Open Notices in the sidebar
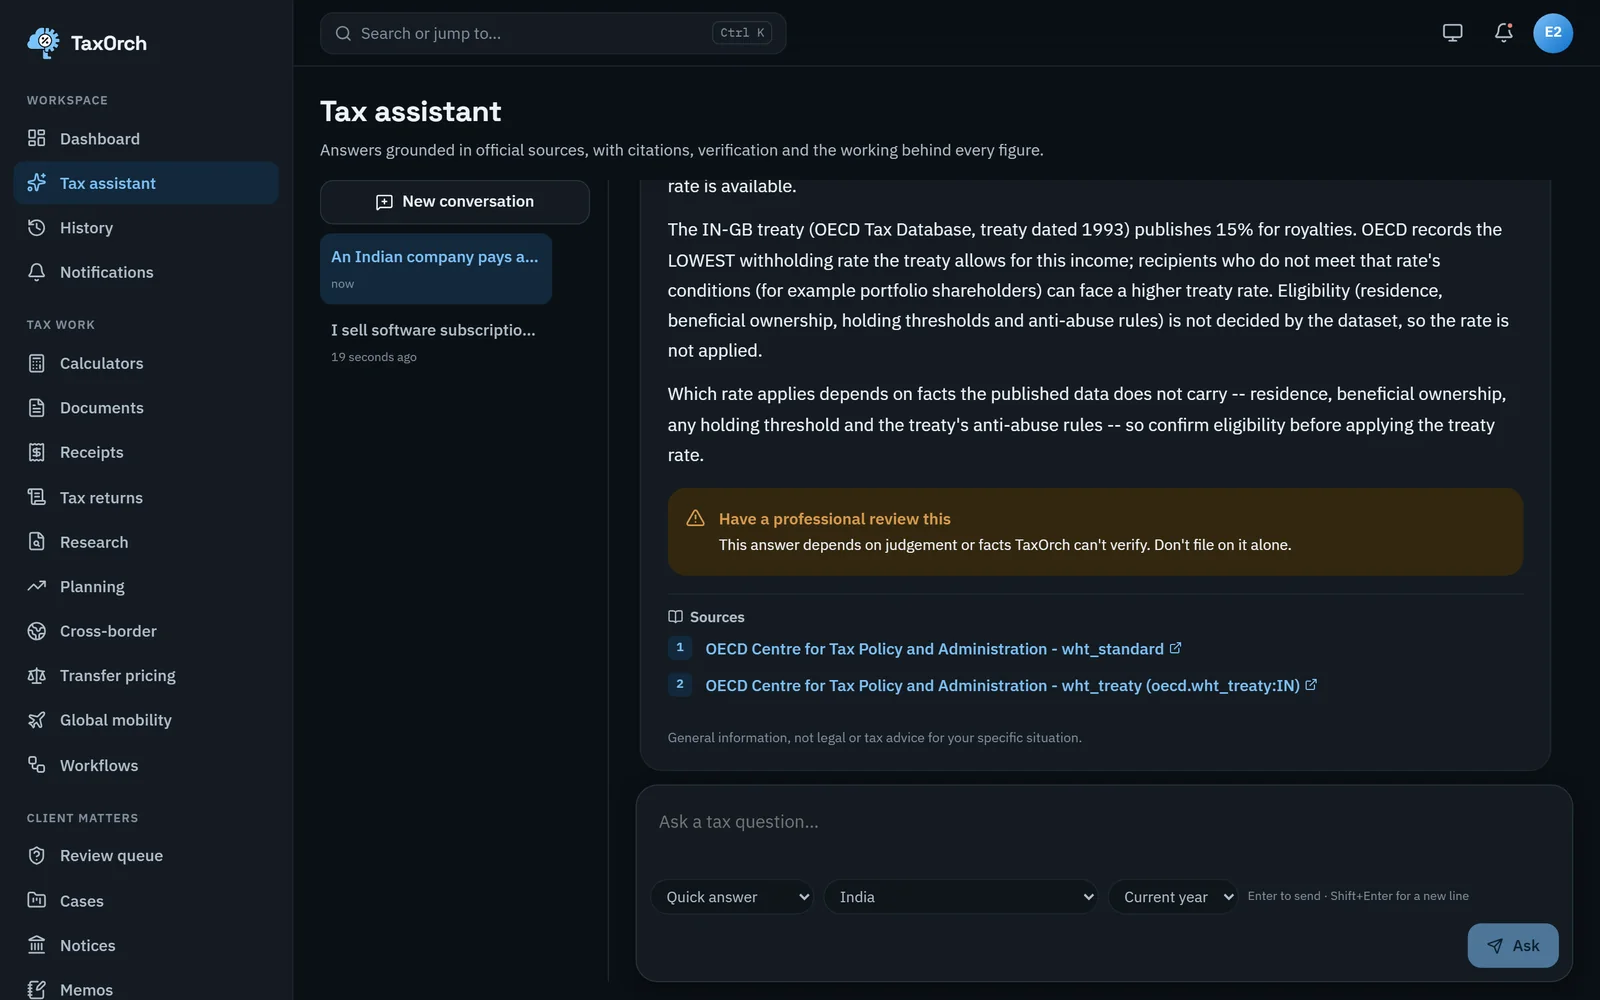This screenshot has width=1600, height=1000. [146, 945]
